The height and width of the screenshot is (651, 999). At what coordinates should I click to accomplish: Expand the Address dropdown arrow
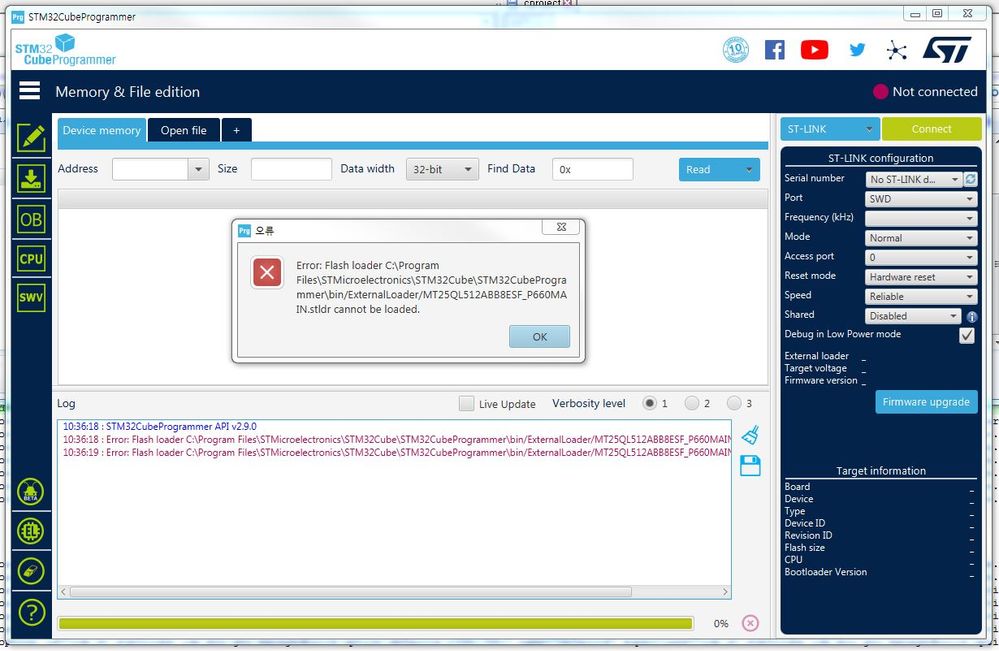(x=198, y=169)
